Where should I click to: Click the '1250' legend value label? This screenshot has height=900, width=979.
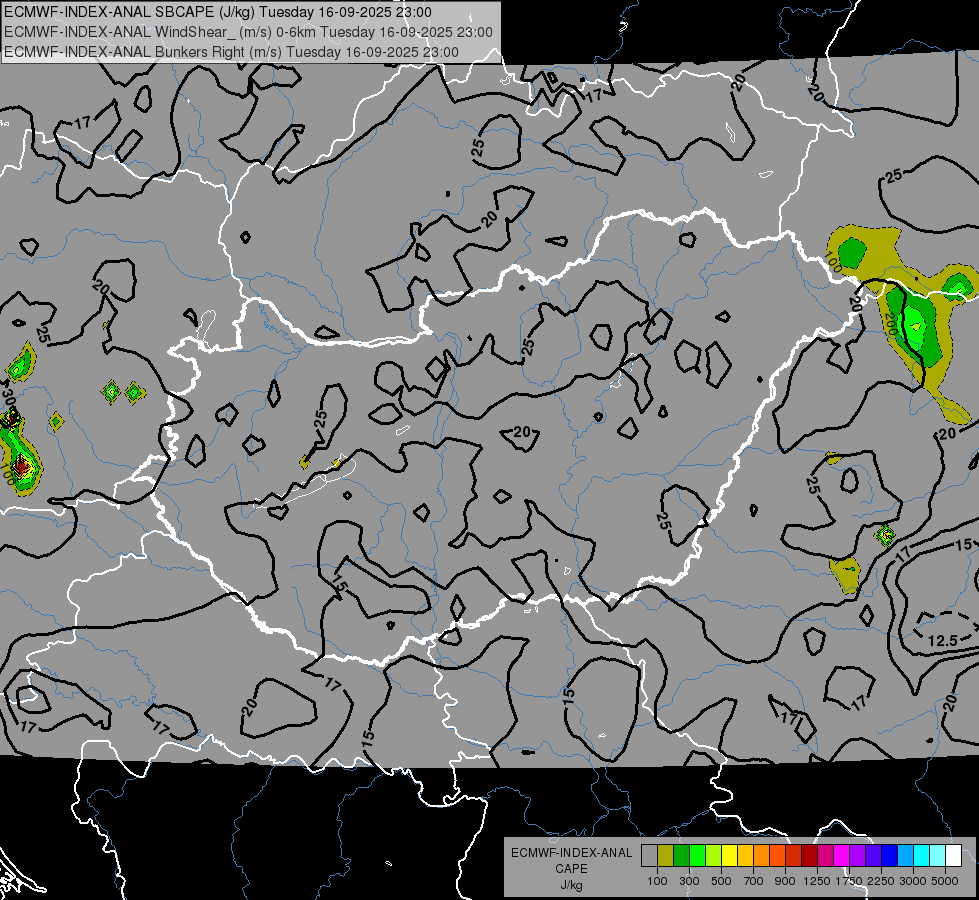click(x=817, y=881)
